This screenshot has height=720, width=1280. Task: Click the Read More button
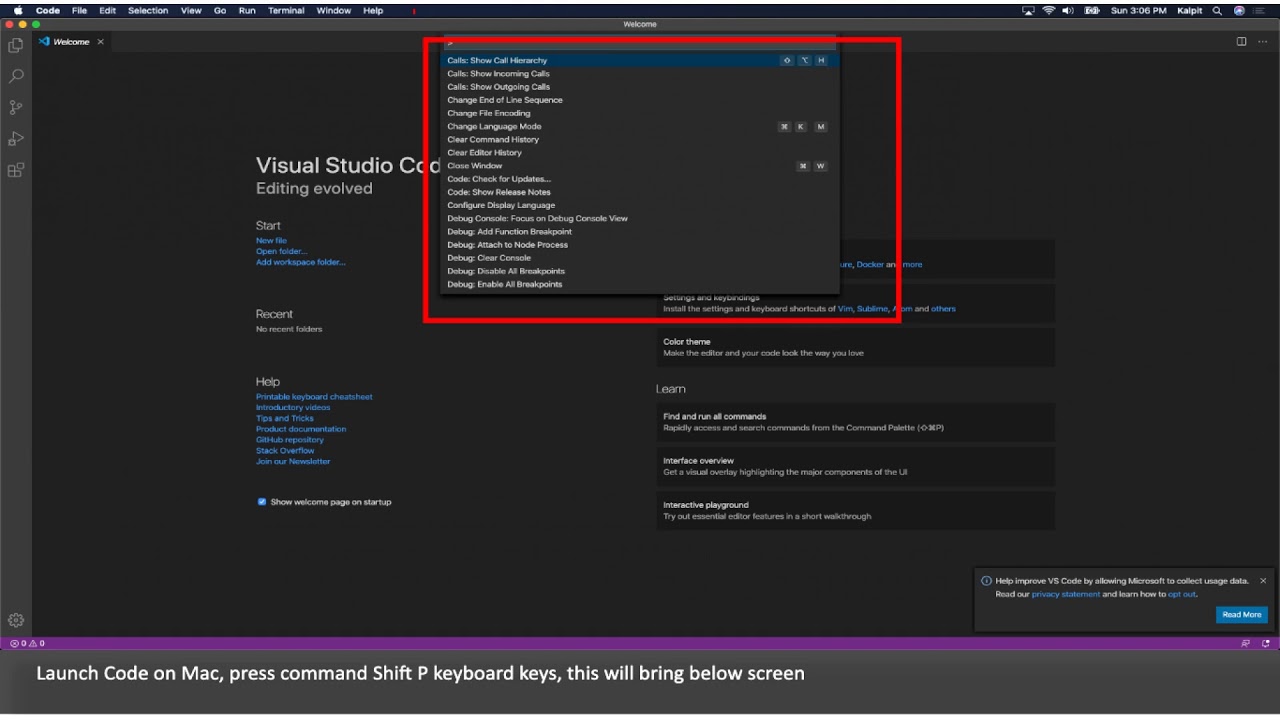click(1242, 615)
